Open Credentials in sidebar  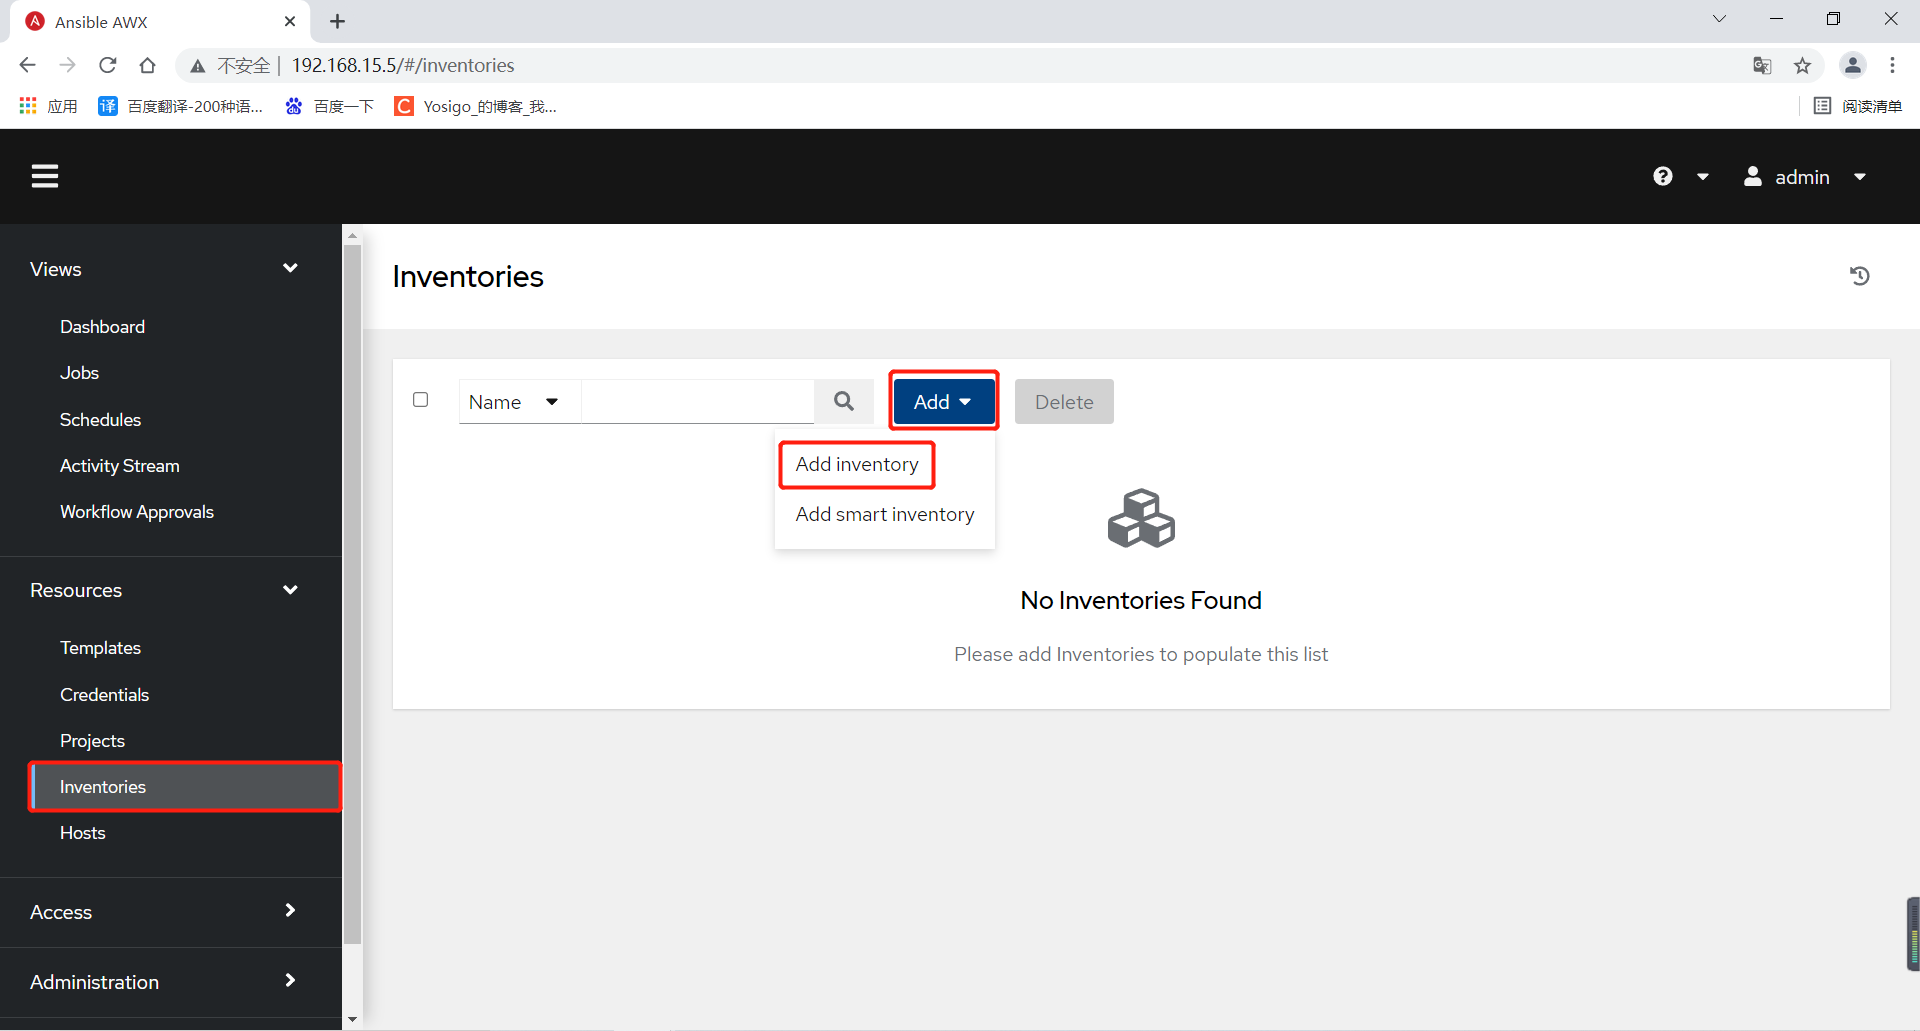104,695
